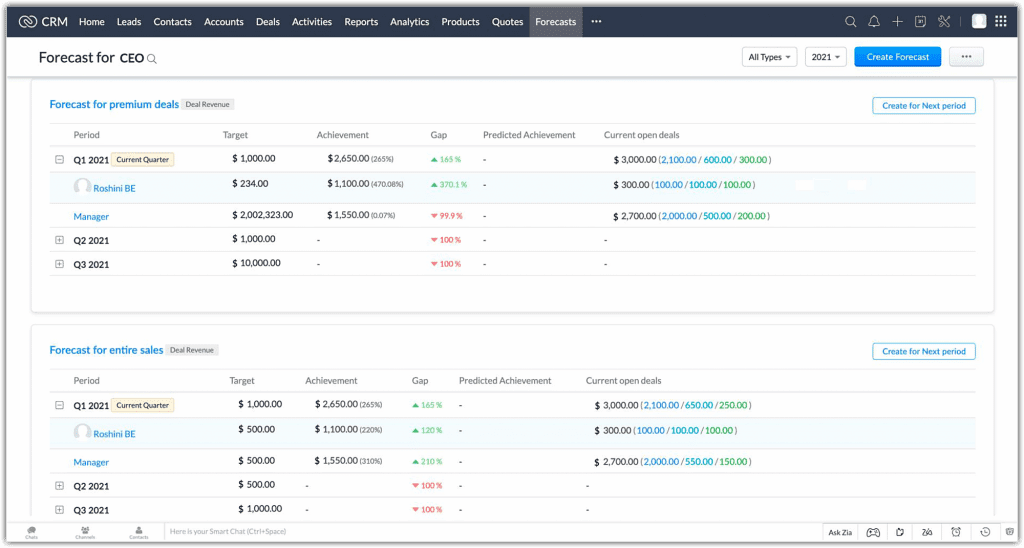Screen dimensions: 1024x548
Task: Click the alarm clock reminders icon
Action: tap(956, 532)
